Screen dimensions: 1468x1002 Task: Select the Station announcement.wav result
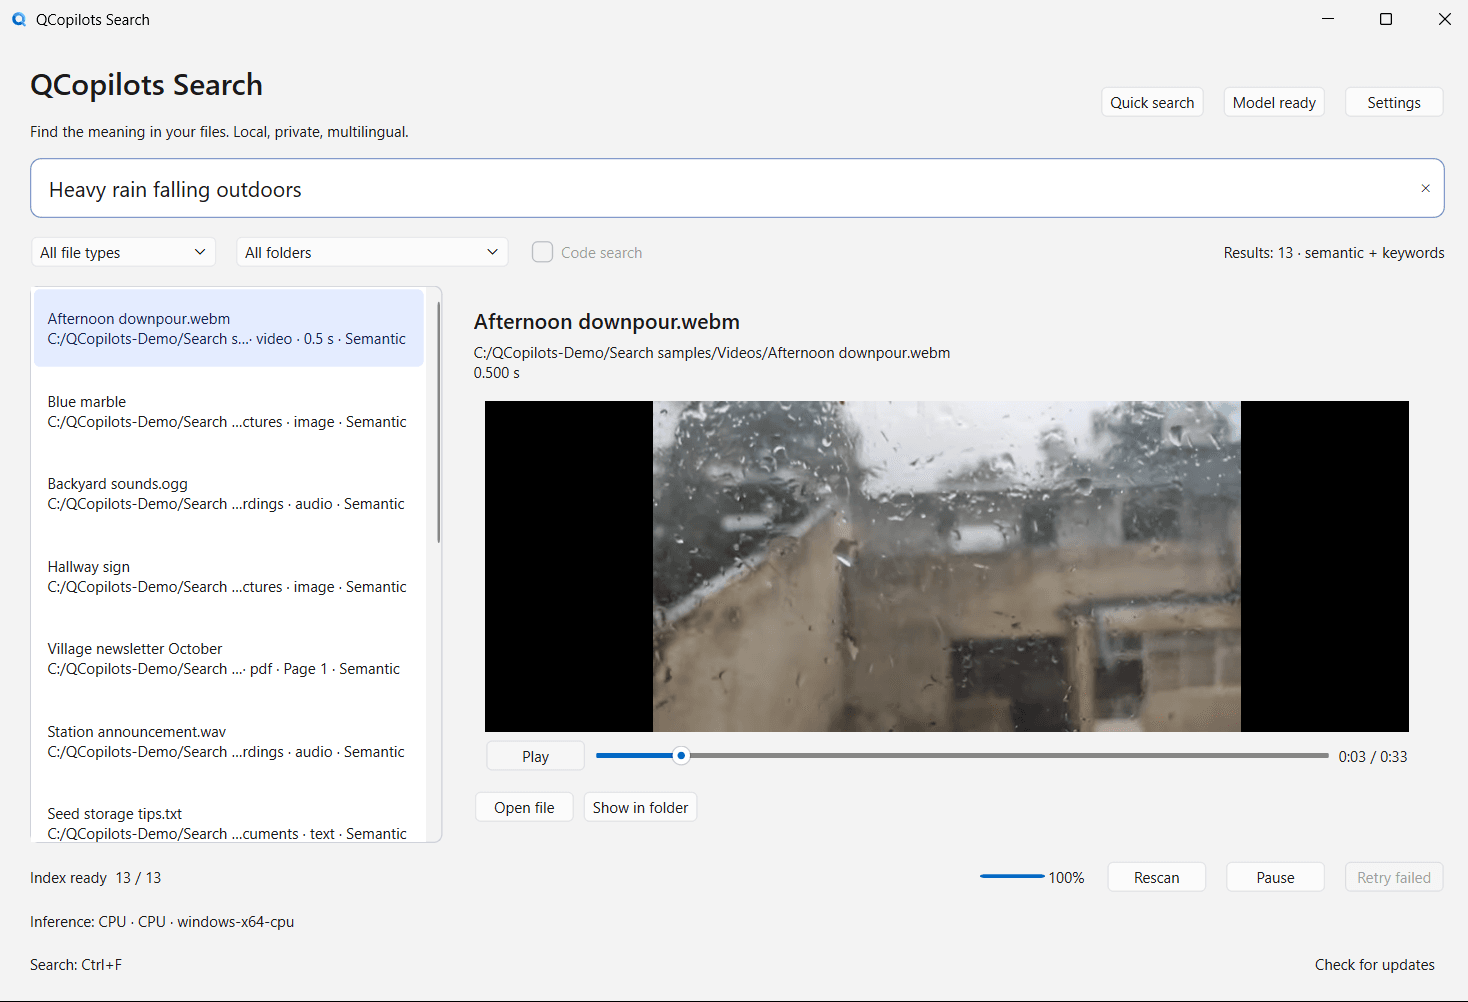[x=229, y=741]
